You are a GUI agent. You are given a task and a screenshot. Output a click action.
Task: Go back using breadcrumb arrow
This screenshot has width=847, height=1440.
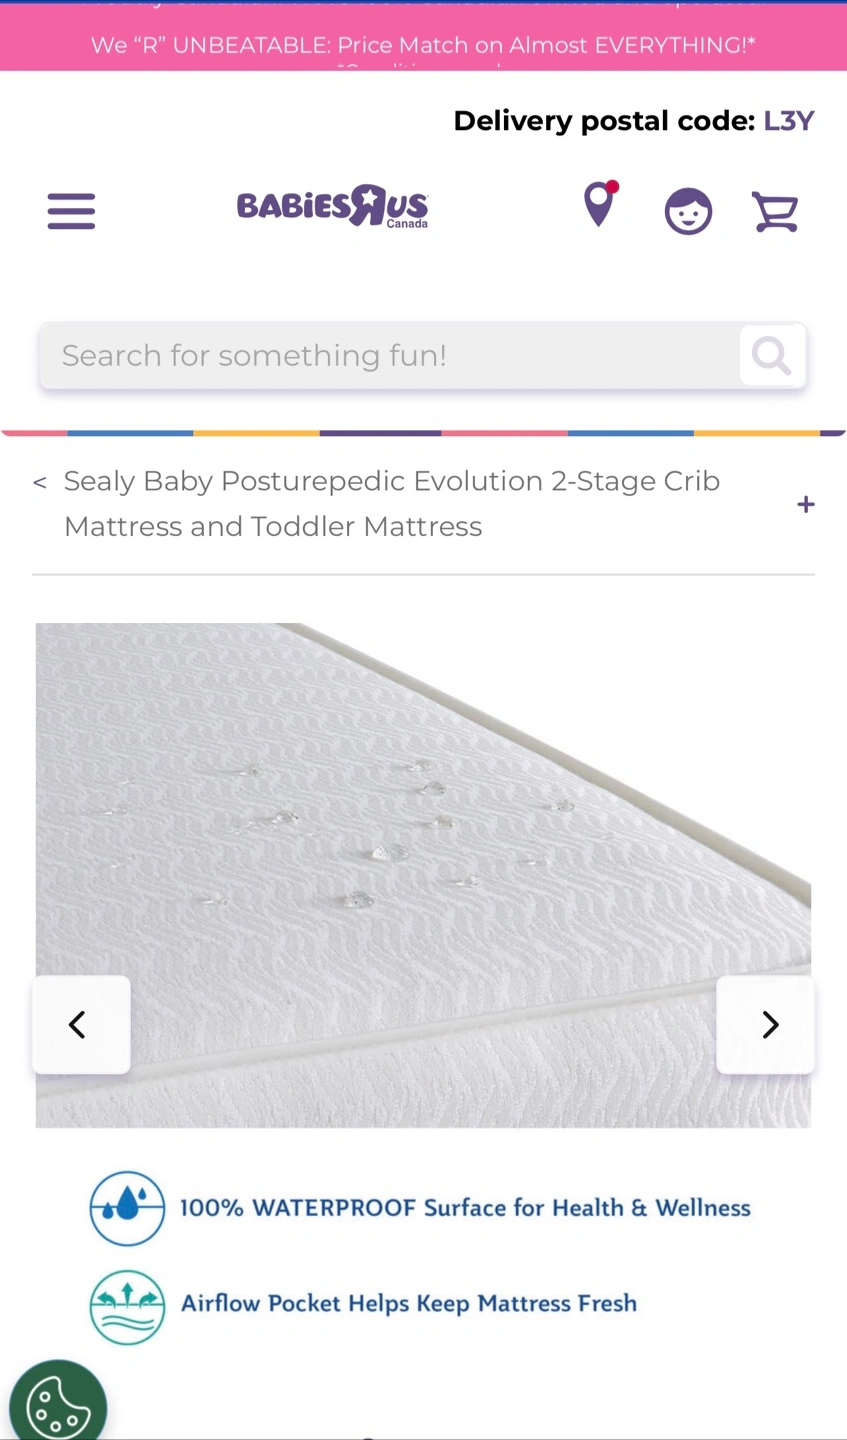(x=40, y=483)
